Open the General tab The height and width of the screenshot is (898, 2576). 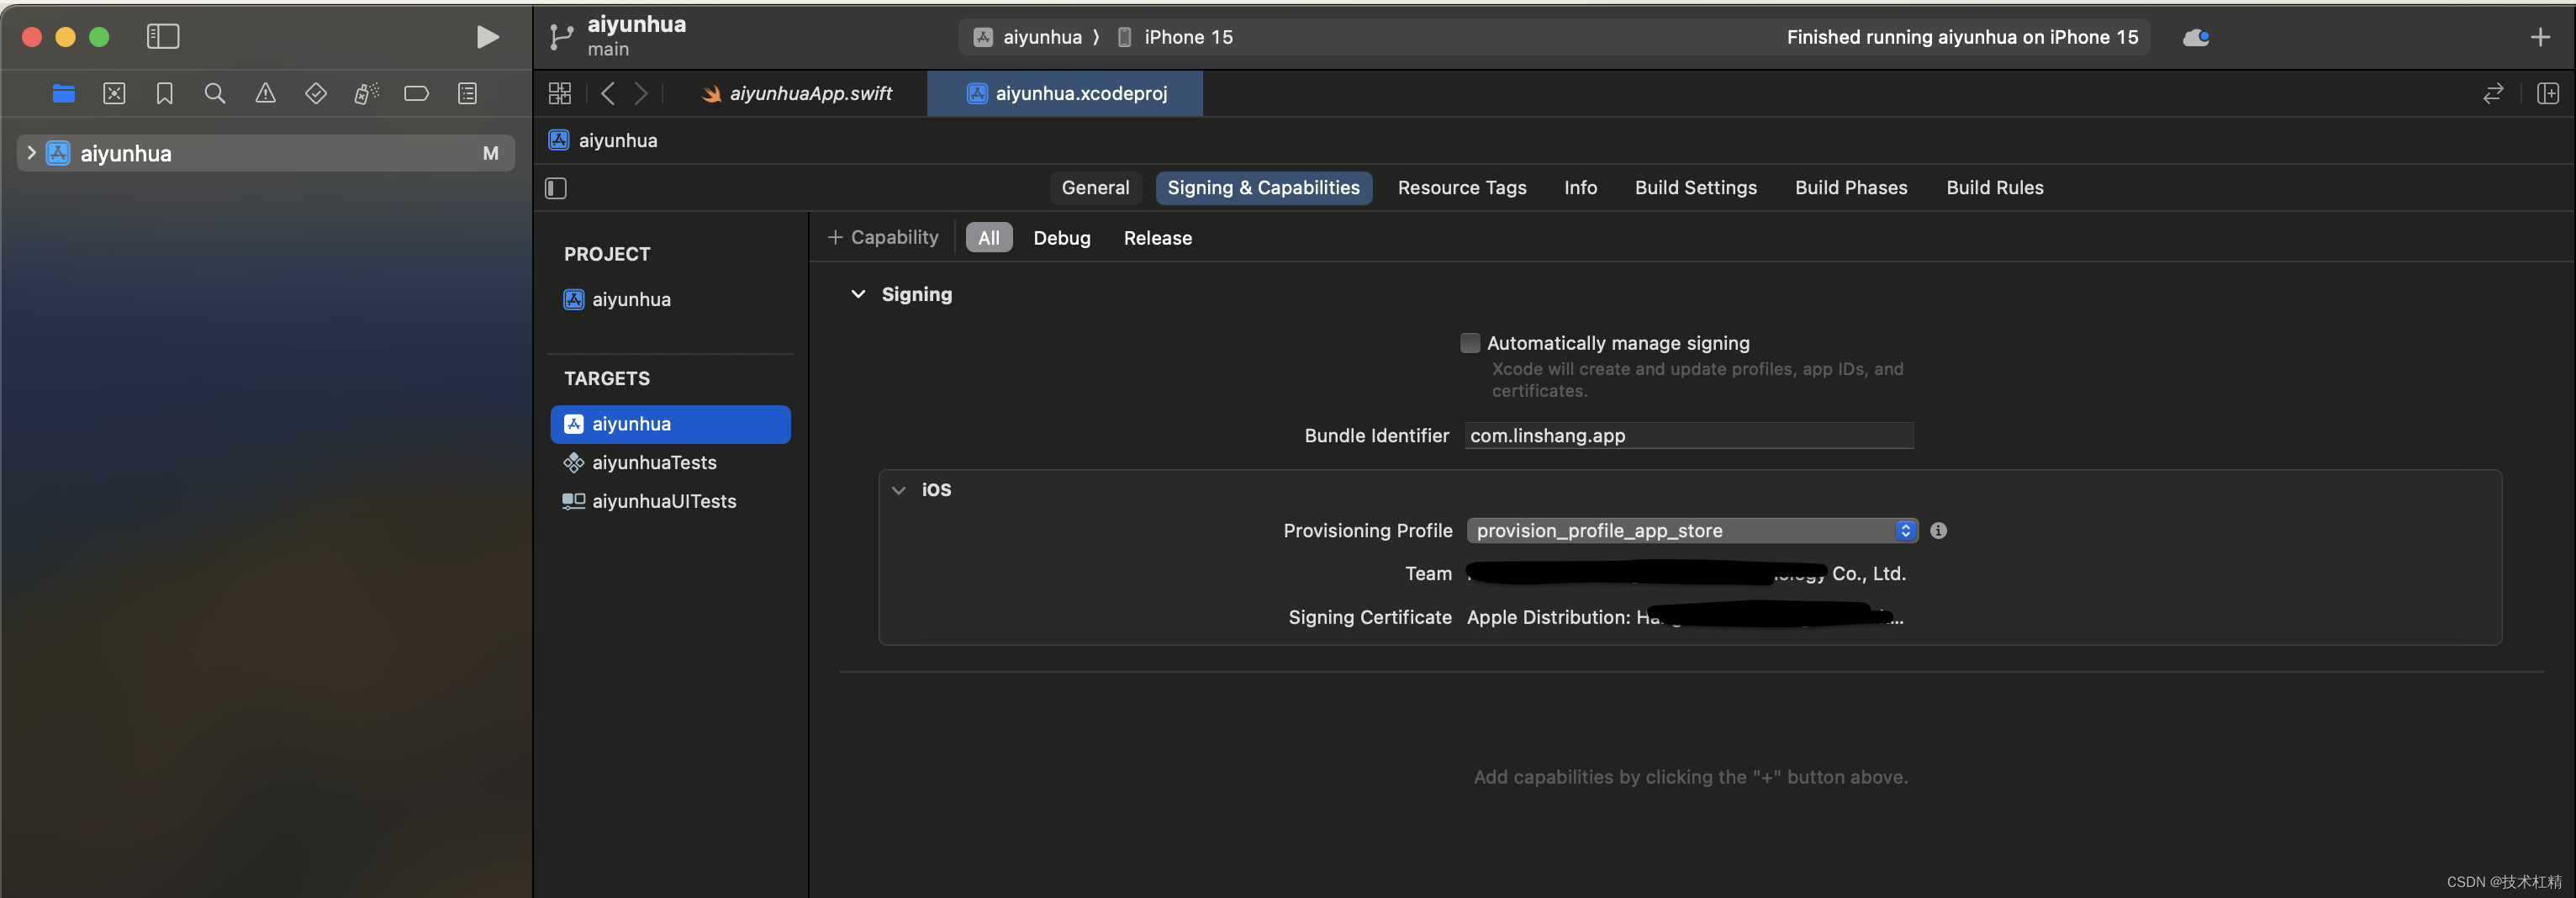pos(1095,188)
